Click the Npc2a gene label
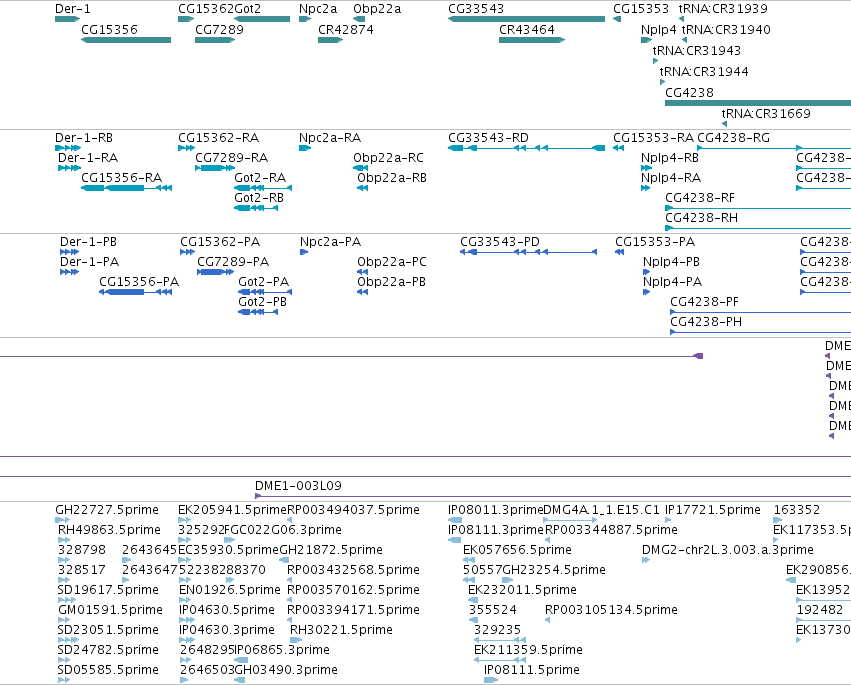The image size is (851, 685). (x=318, y=9)
